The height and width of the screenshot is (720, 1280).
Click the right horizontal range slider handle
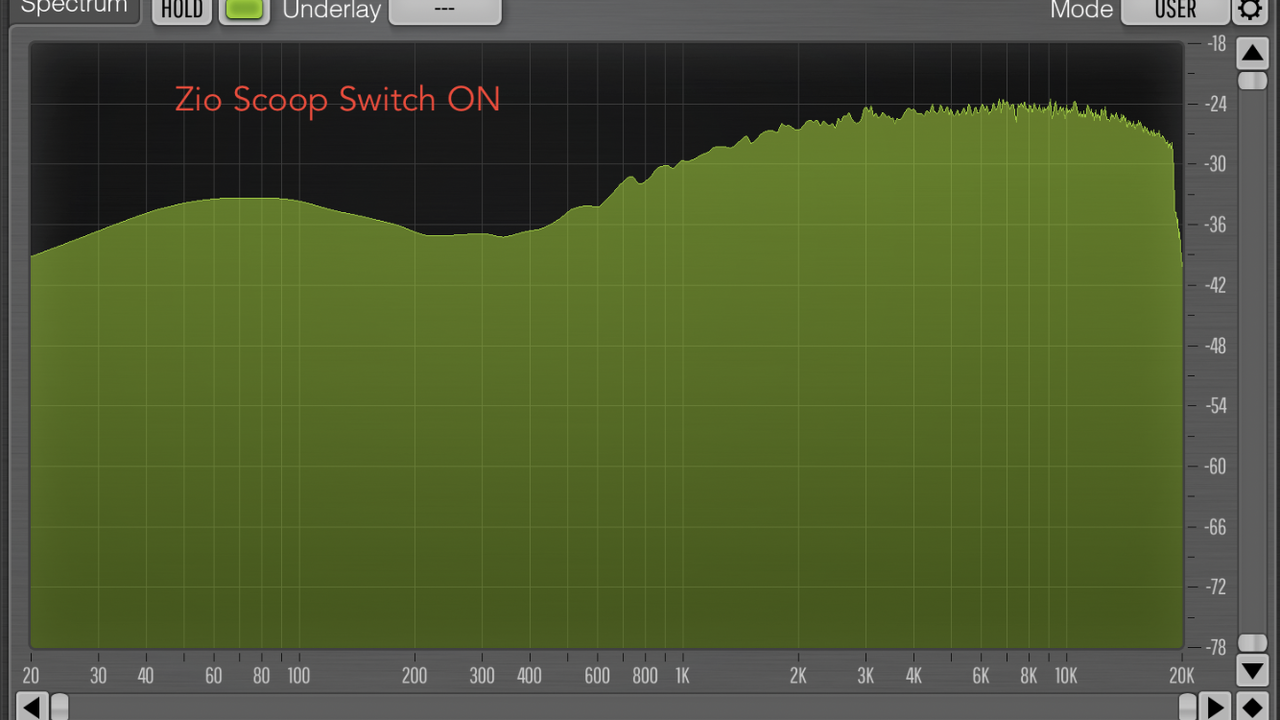[1187, 707]
